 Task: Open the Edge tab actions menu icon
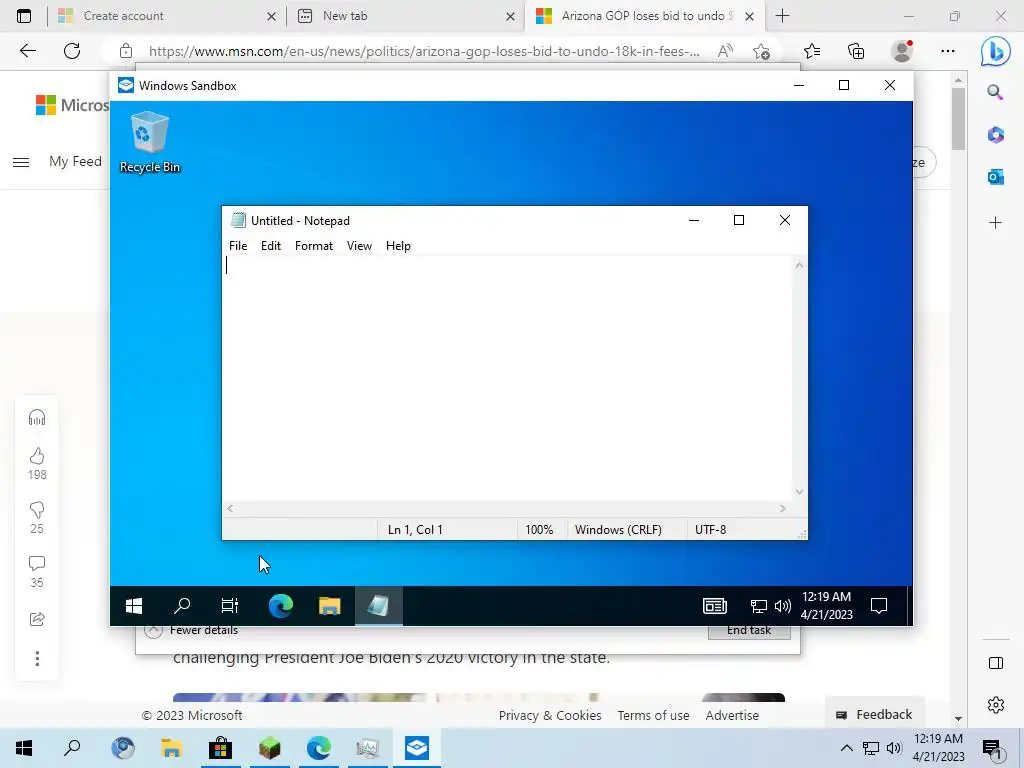click(24, 16)
